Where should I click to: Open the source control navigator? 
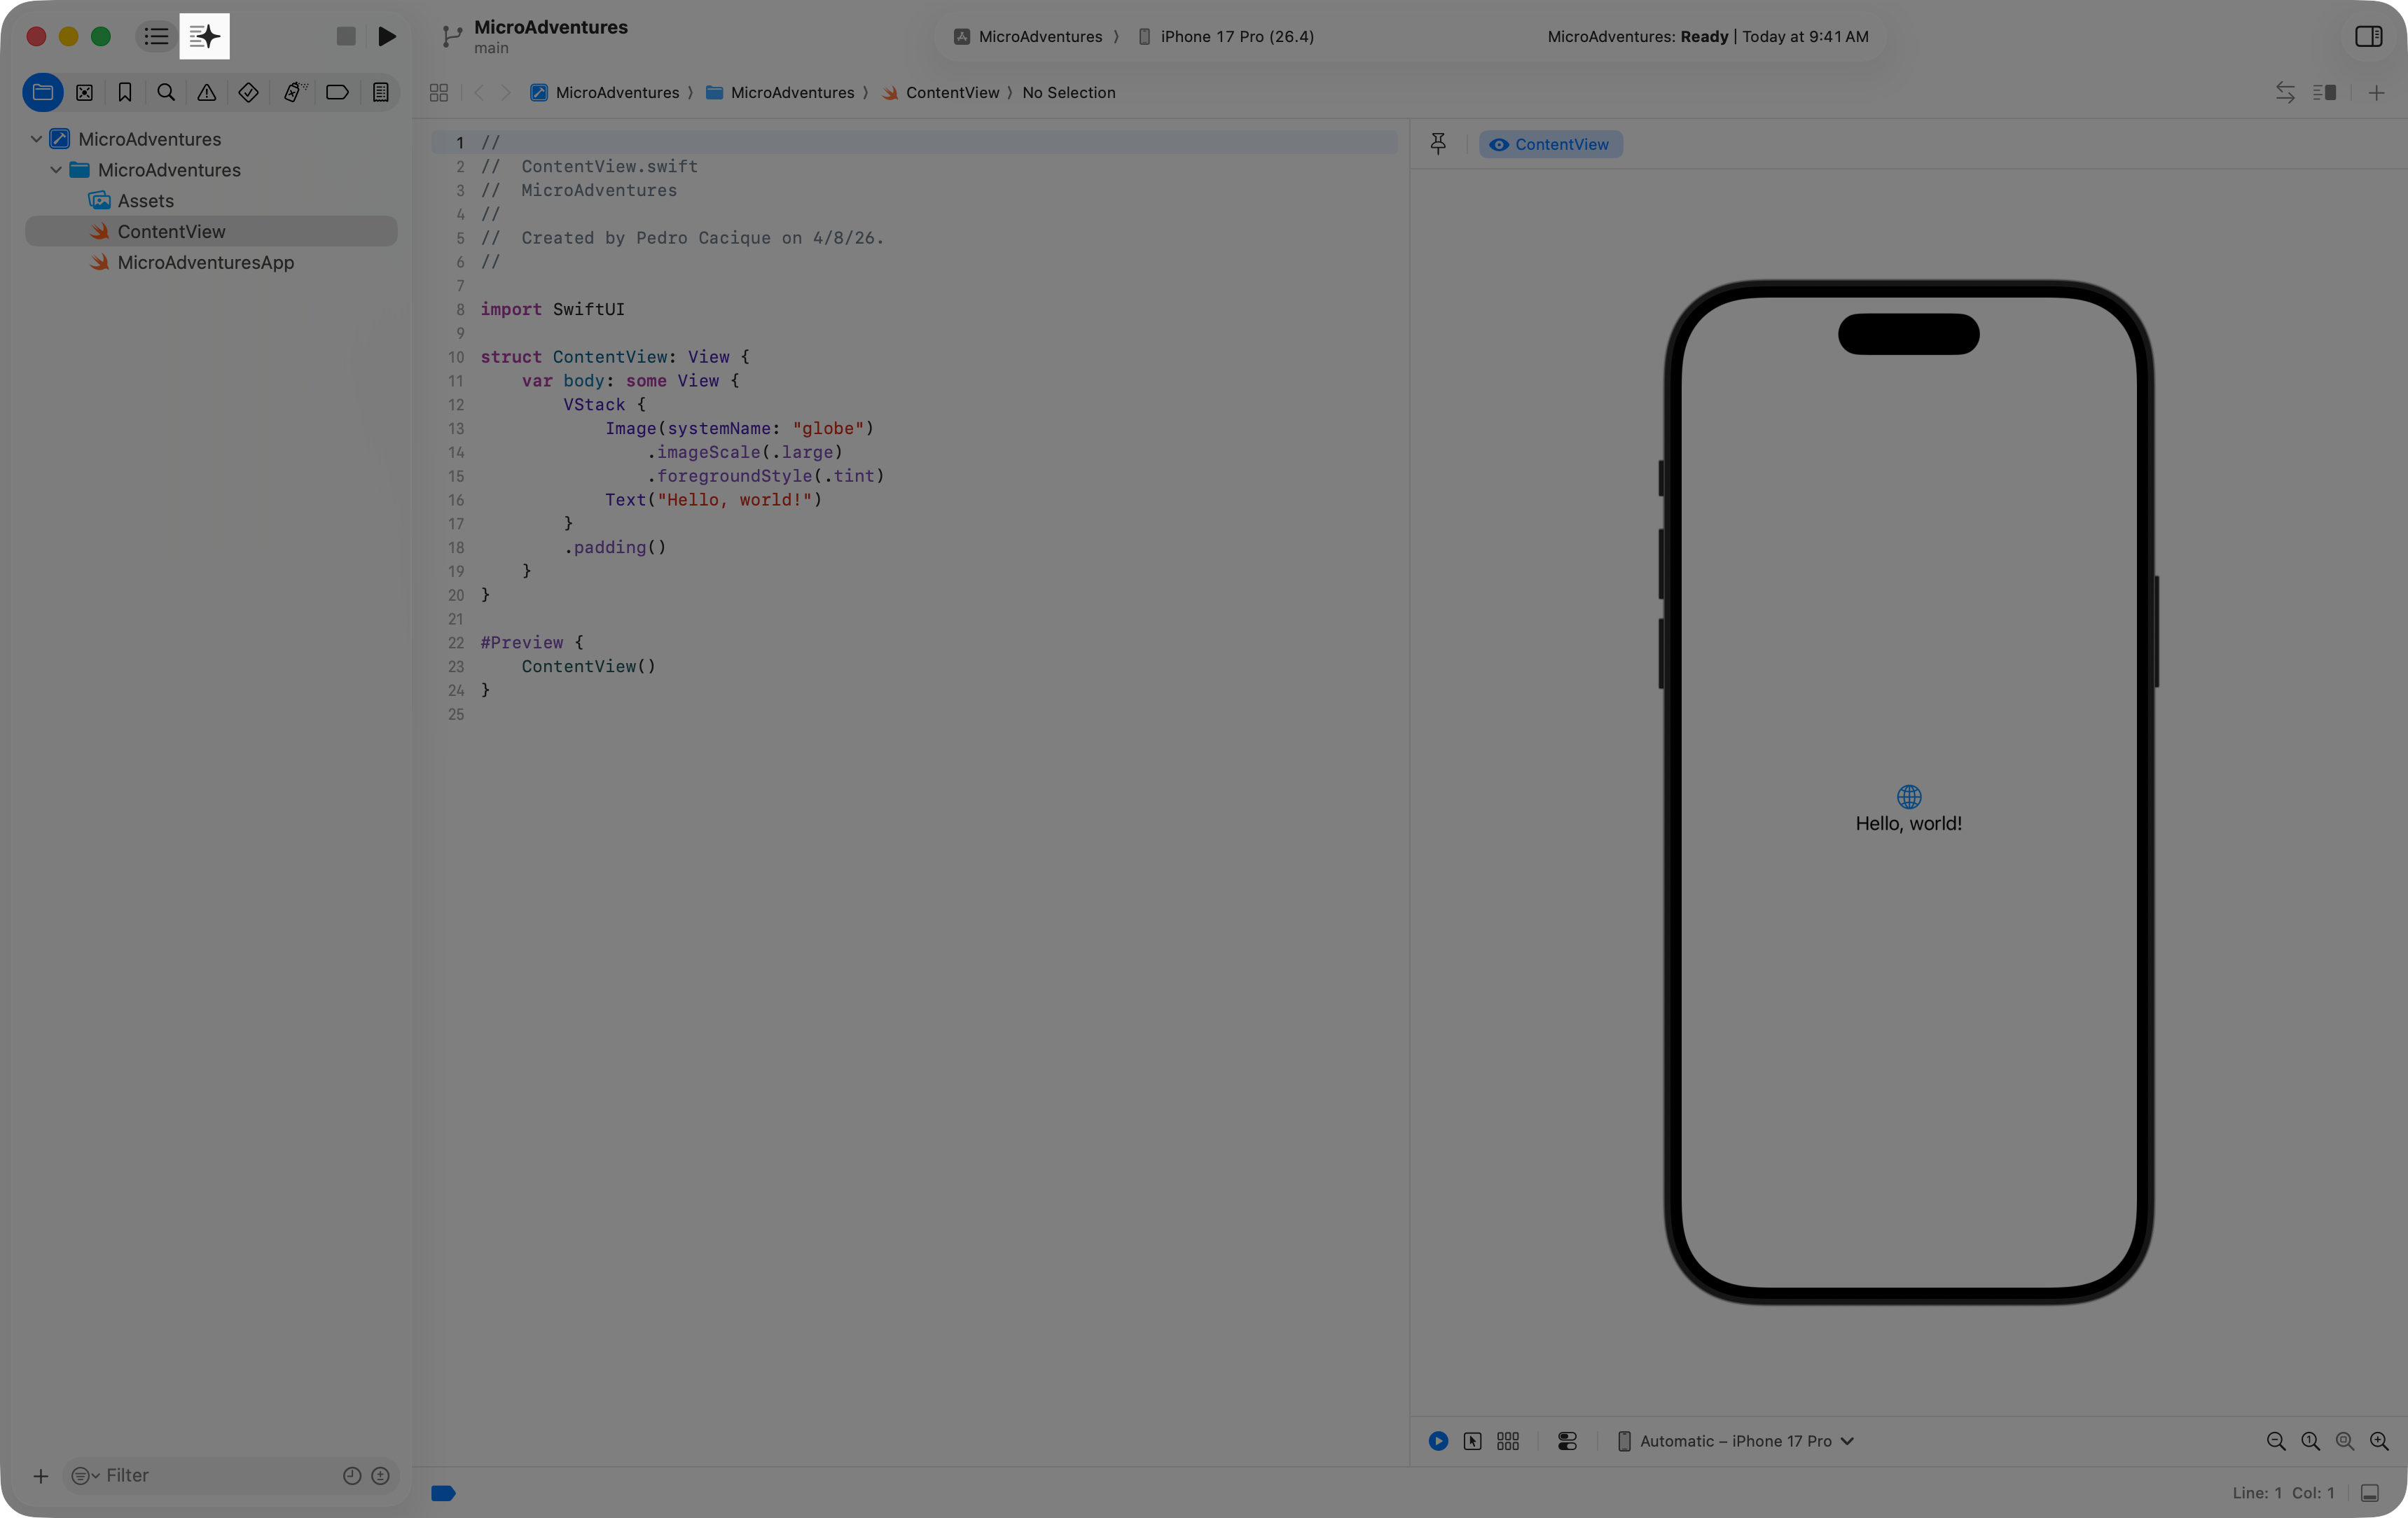point(84,92)
